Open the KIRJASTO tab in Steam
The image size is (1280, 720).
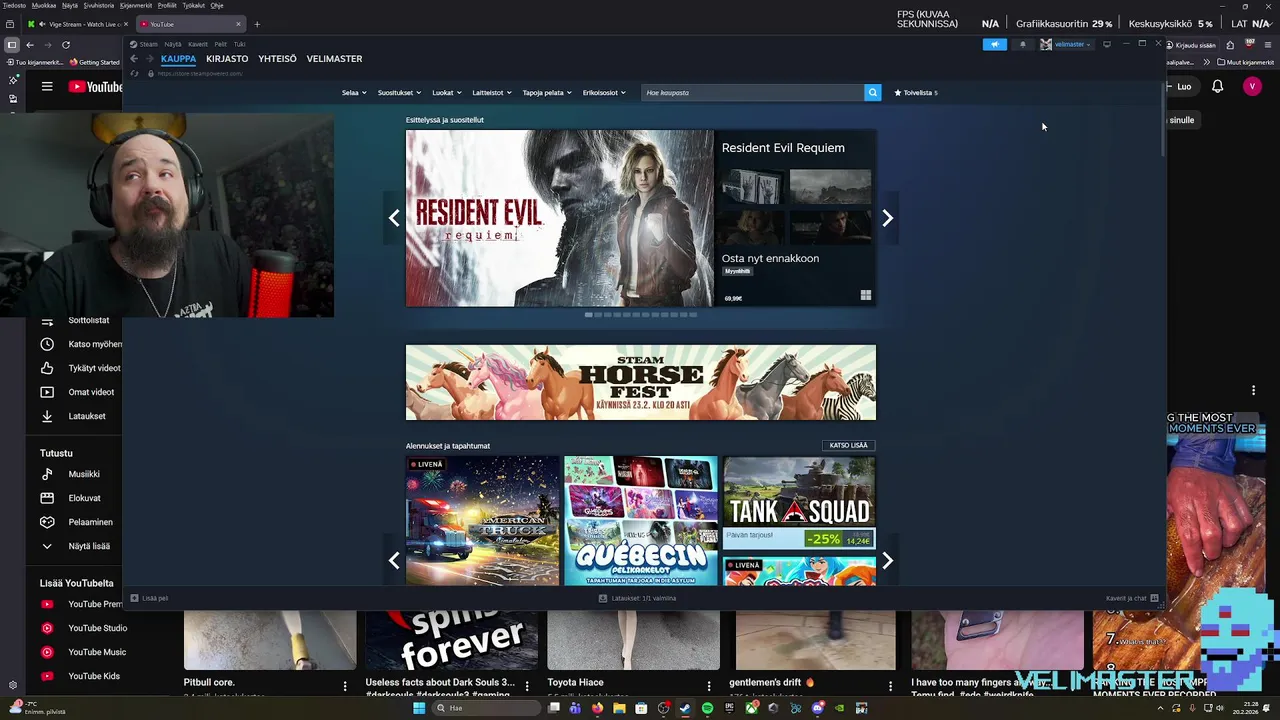click(227, 59)
